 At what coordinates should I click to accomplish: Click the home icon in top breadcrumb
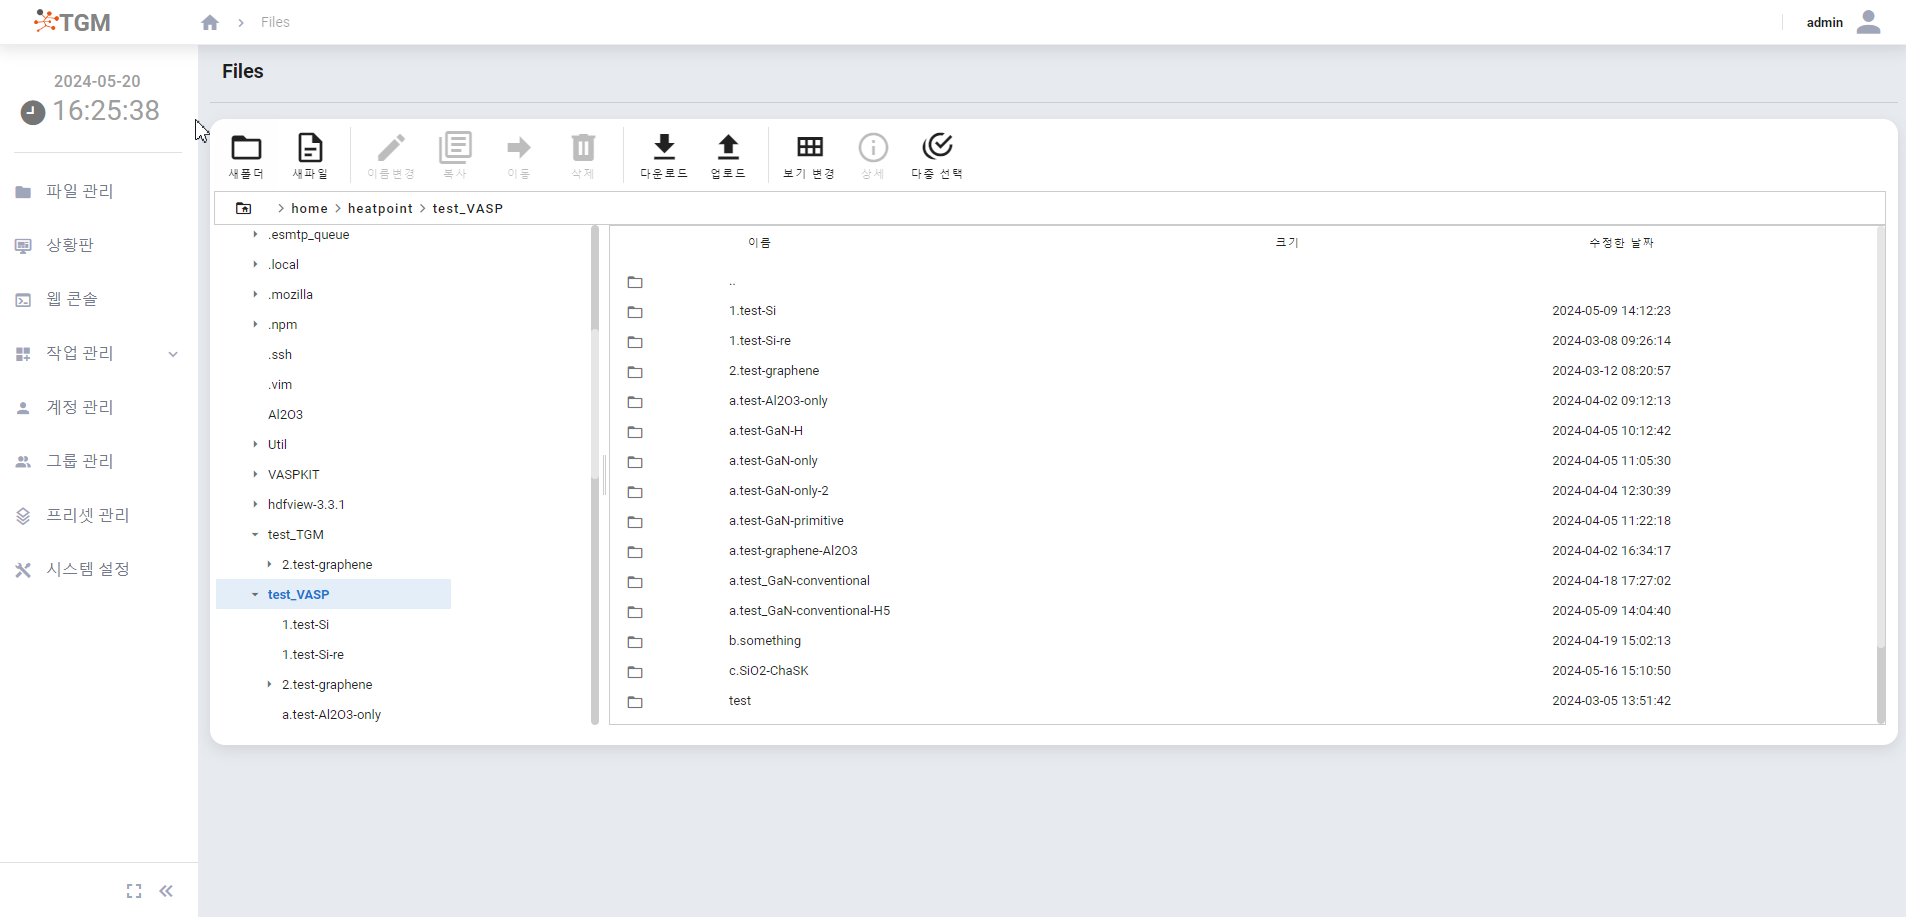tap(210, 22)
